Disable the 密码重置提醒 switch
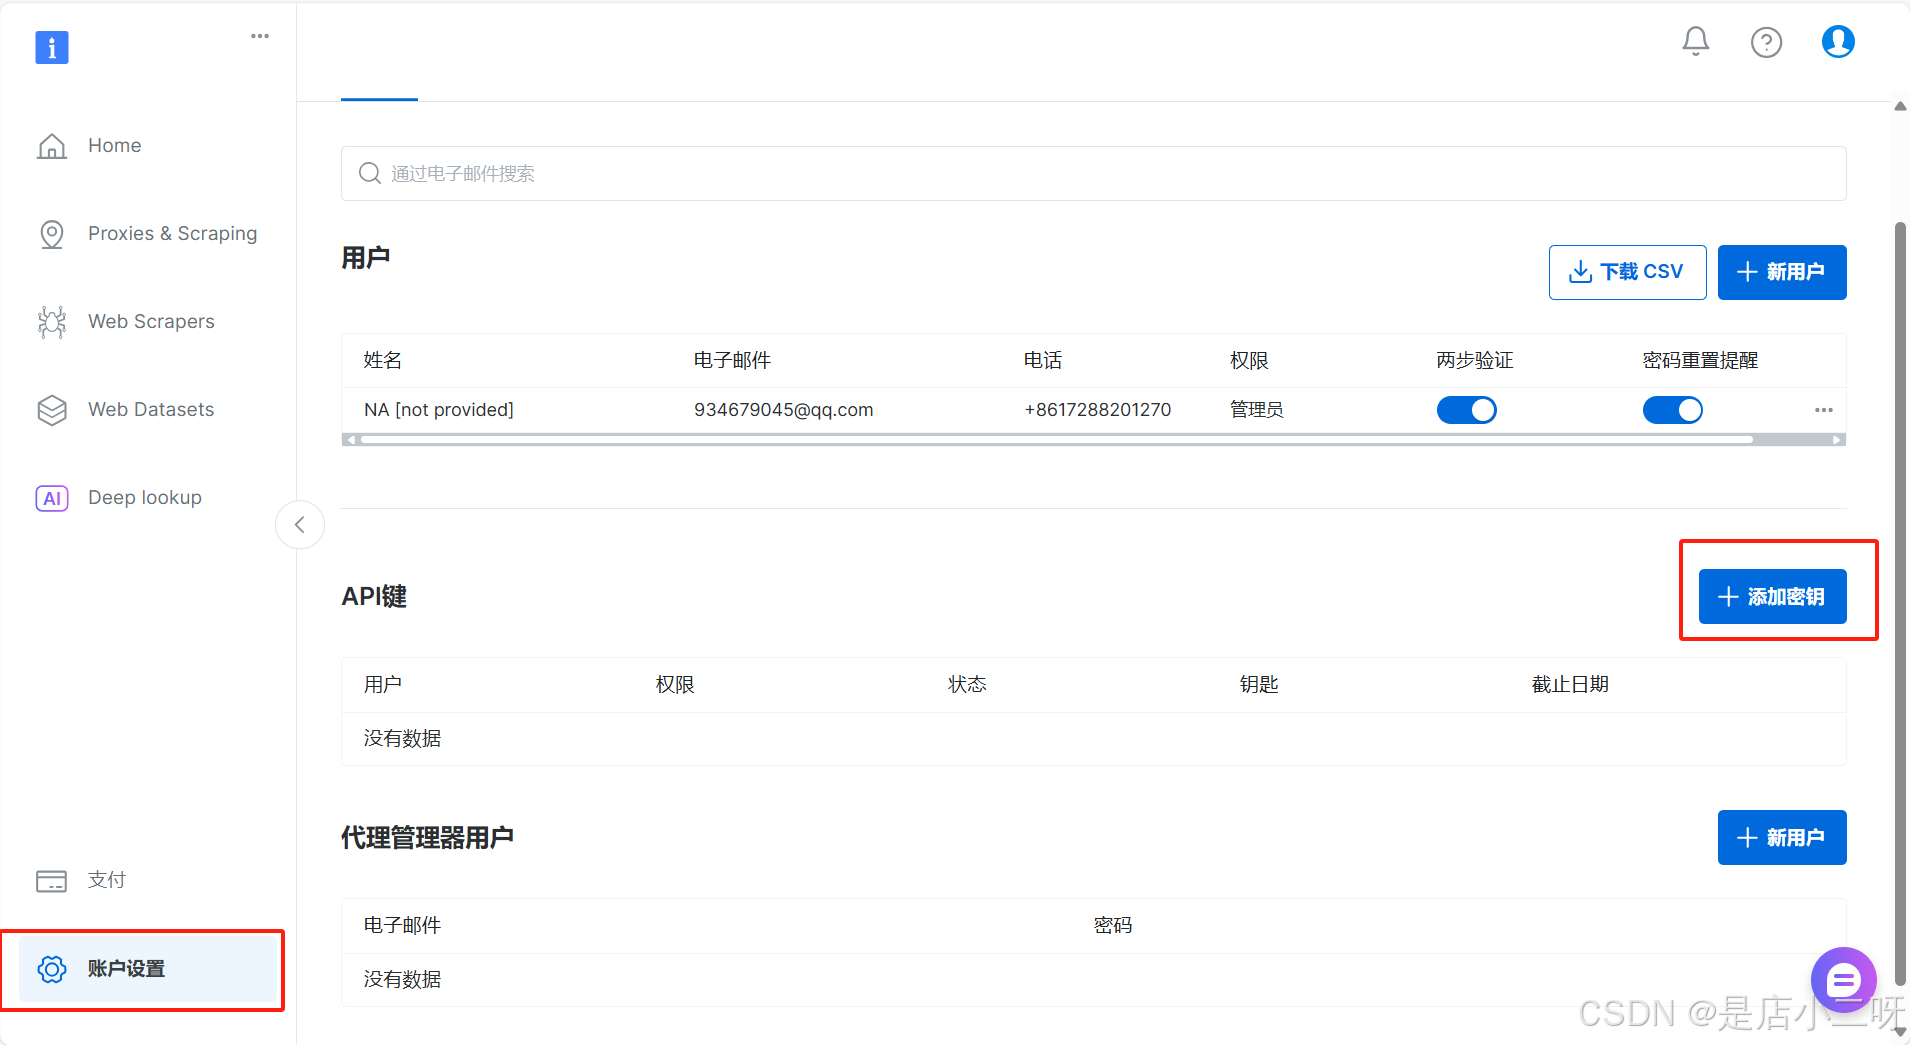 (x=1672, y=410)
